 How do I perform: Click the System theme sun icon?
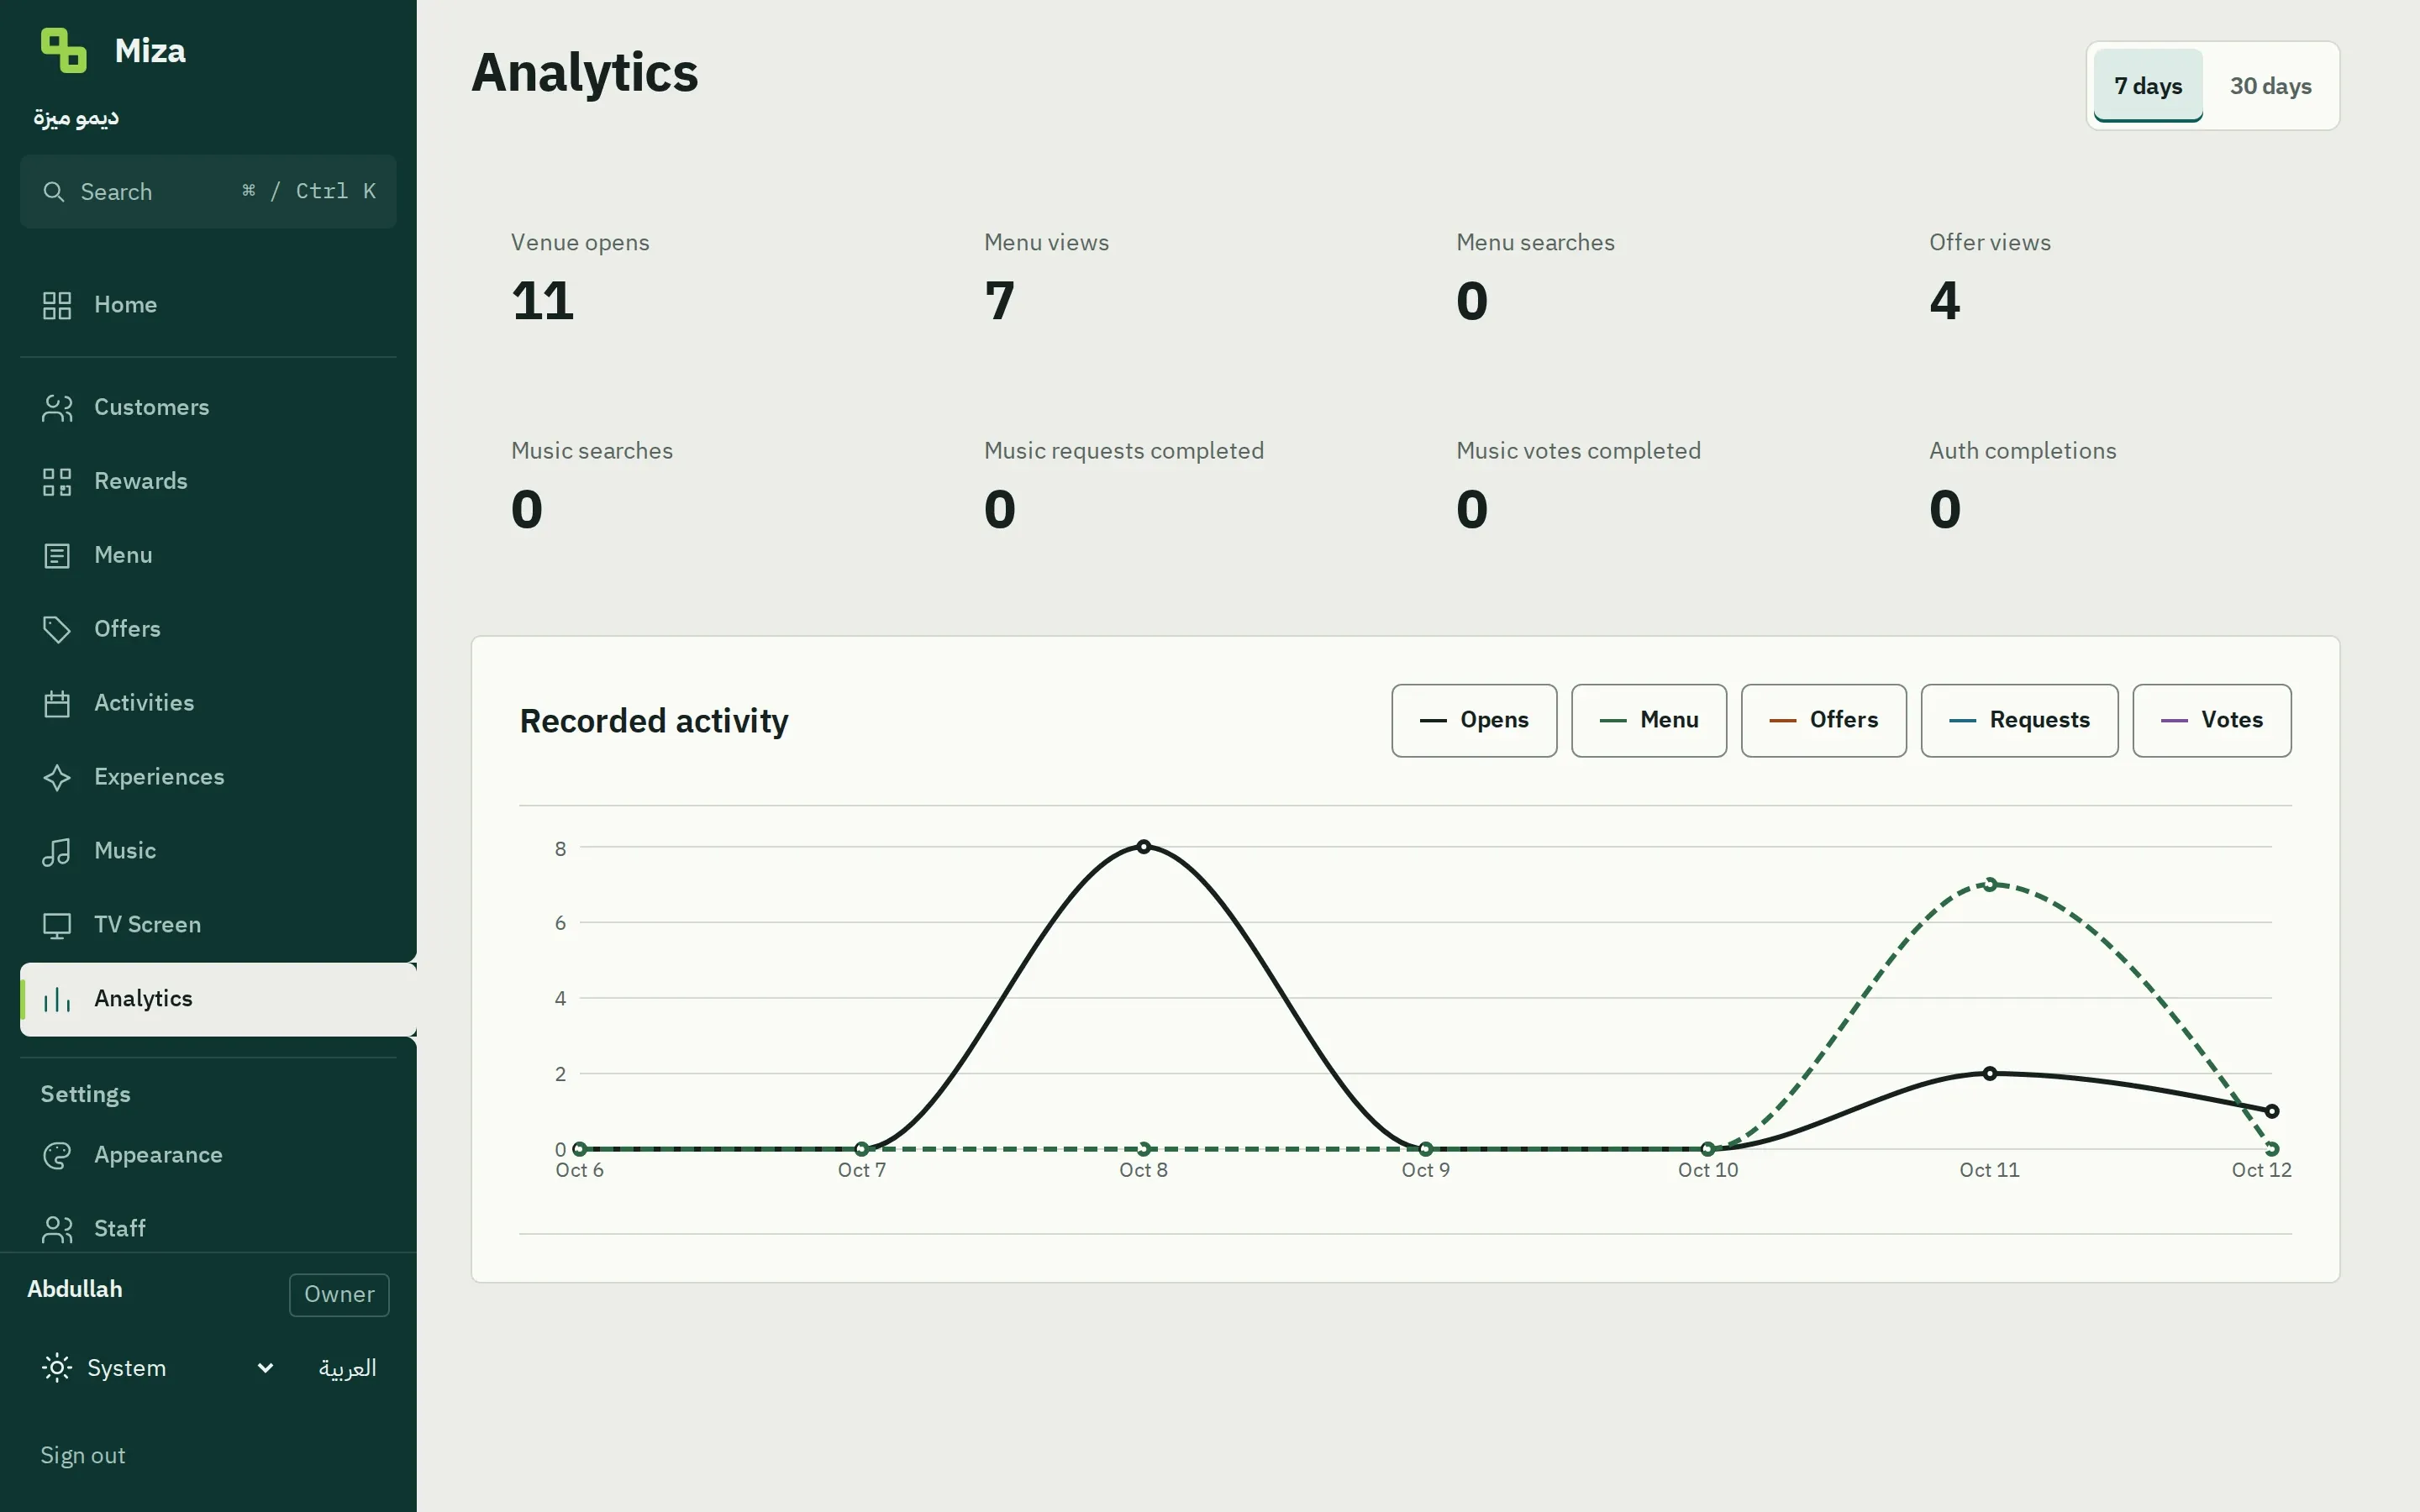point(57,1367)
